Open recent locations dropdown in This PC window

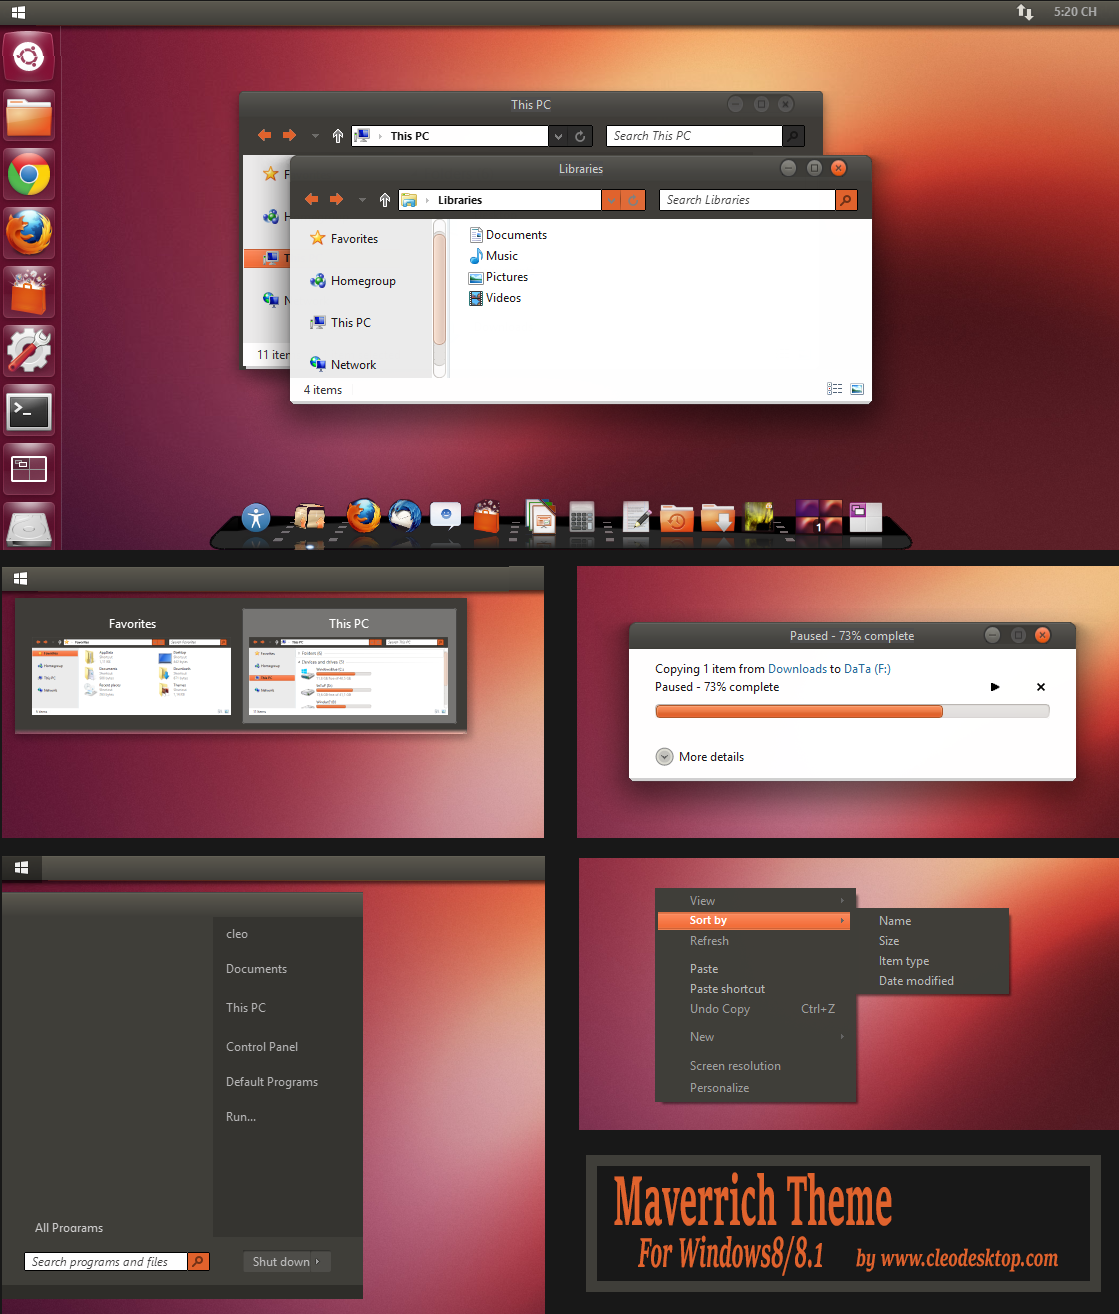pyautogui.click(x=315, y=136)
